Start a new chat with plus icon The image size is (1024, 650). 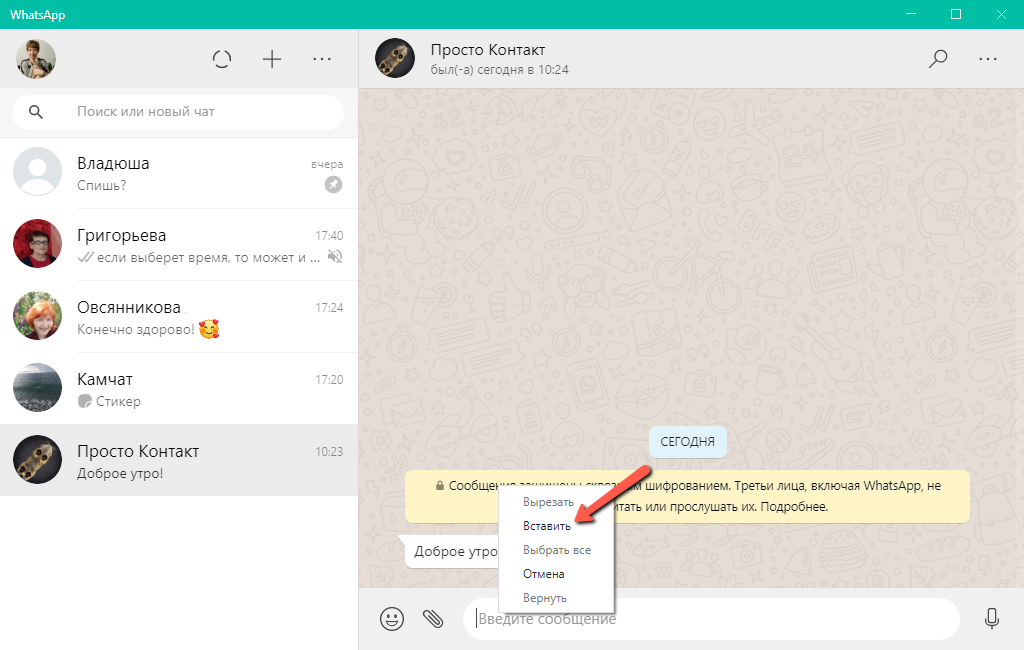(x=272, y=59)
